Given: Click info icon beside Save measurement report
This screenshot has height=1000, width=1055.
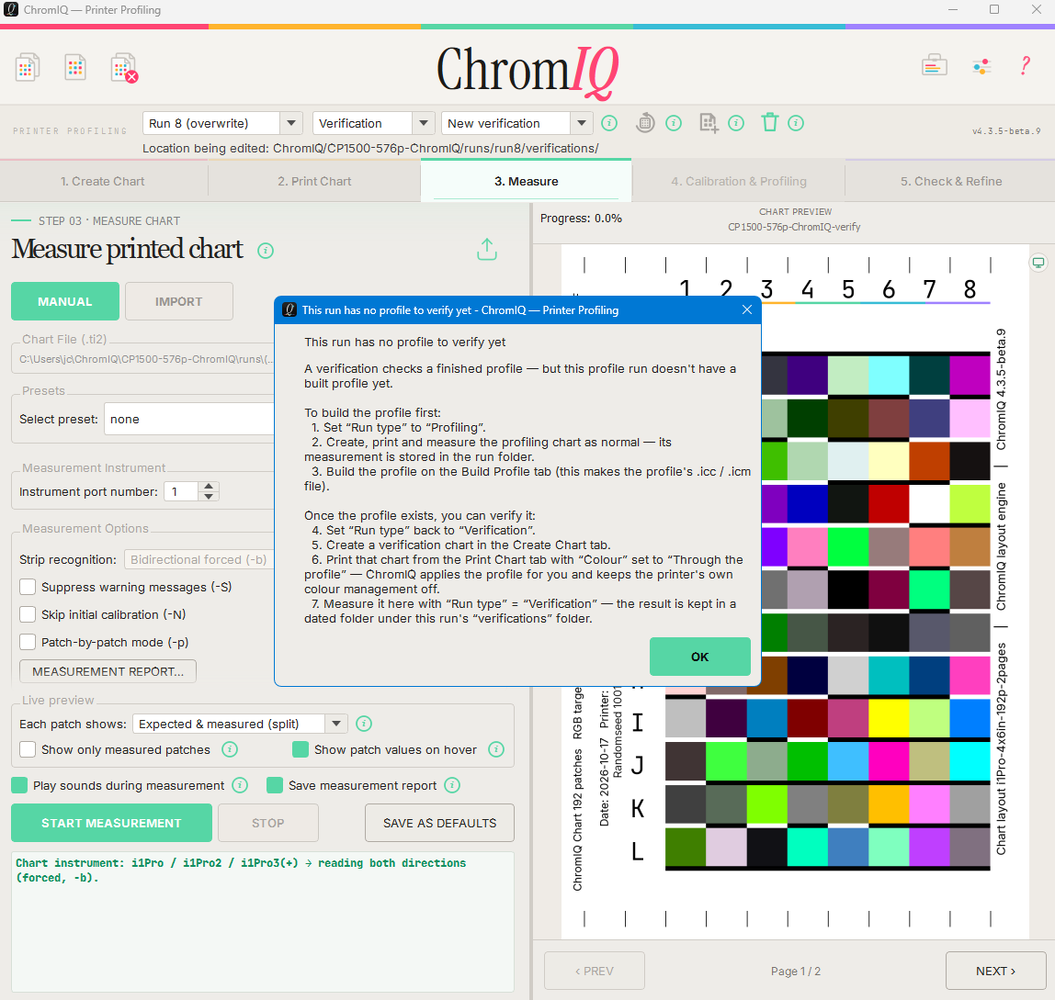Looking at the screenshot, I should click(452, 785).
